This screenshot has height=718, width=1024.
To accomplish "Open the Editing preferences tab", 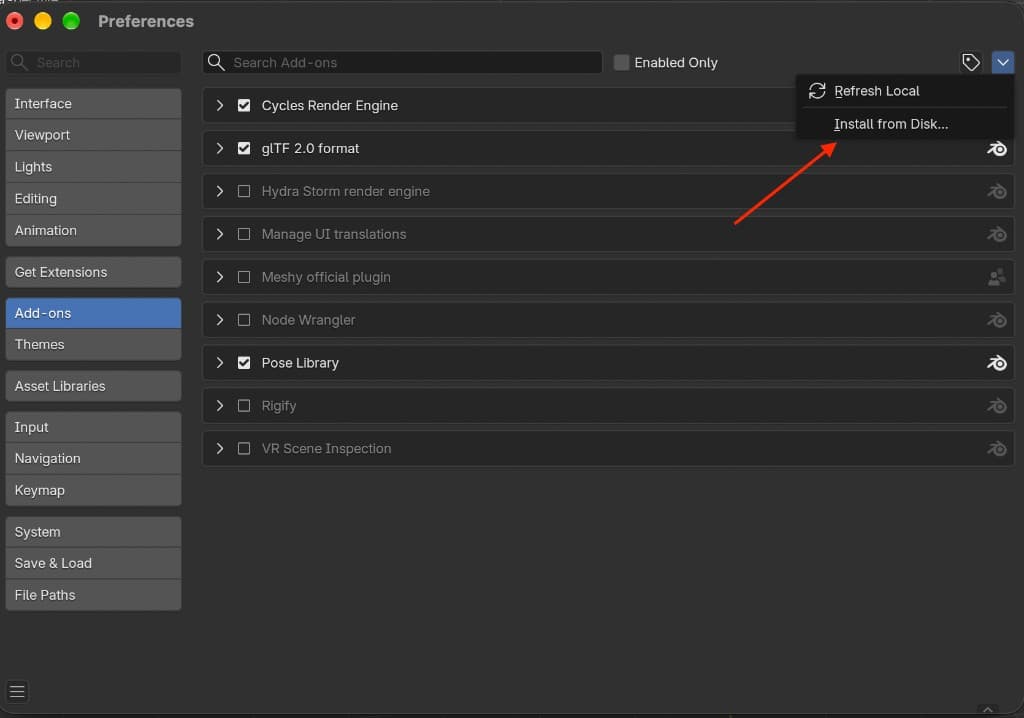I will coord(93,199).
